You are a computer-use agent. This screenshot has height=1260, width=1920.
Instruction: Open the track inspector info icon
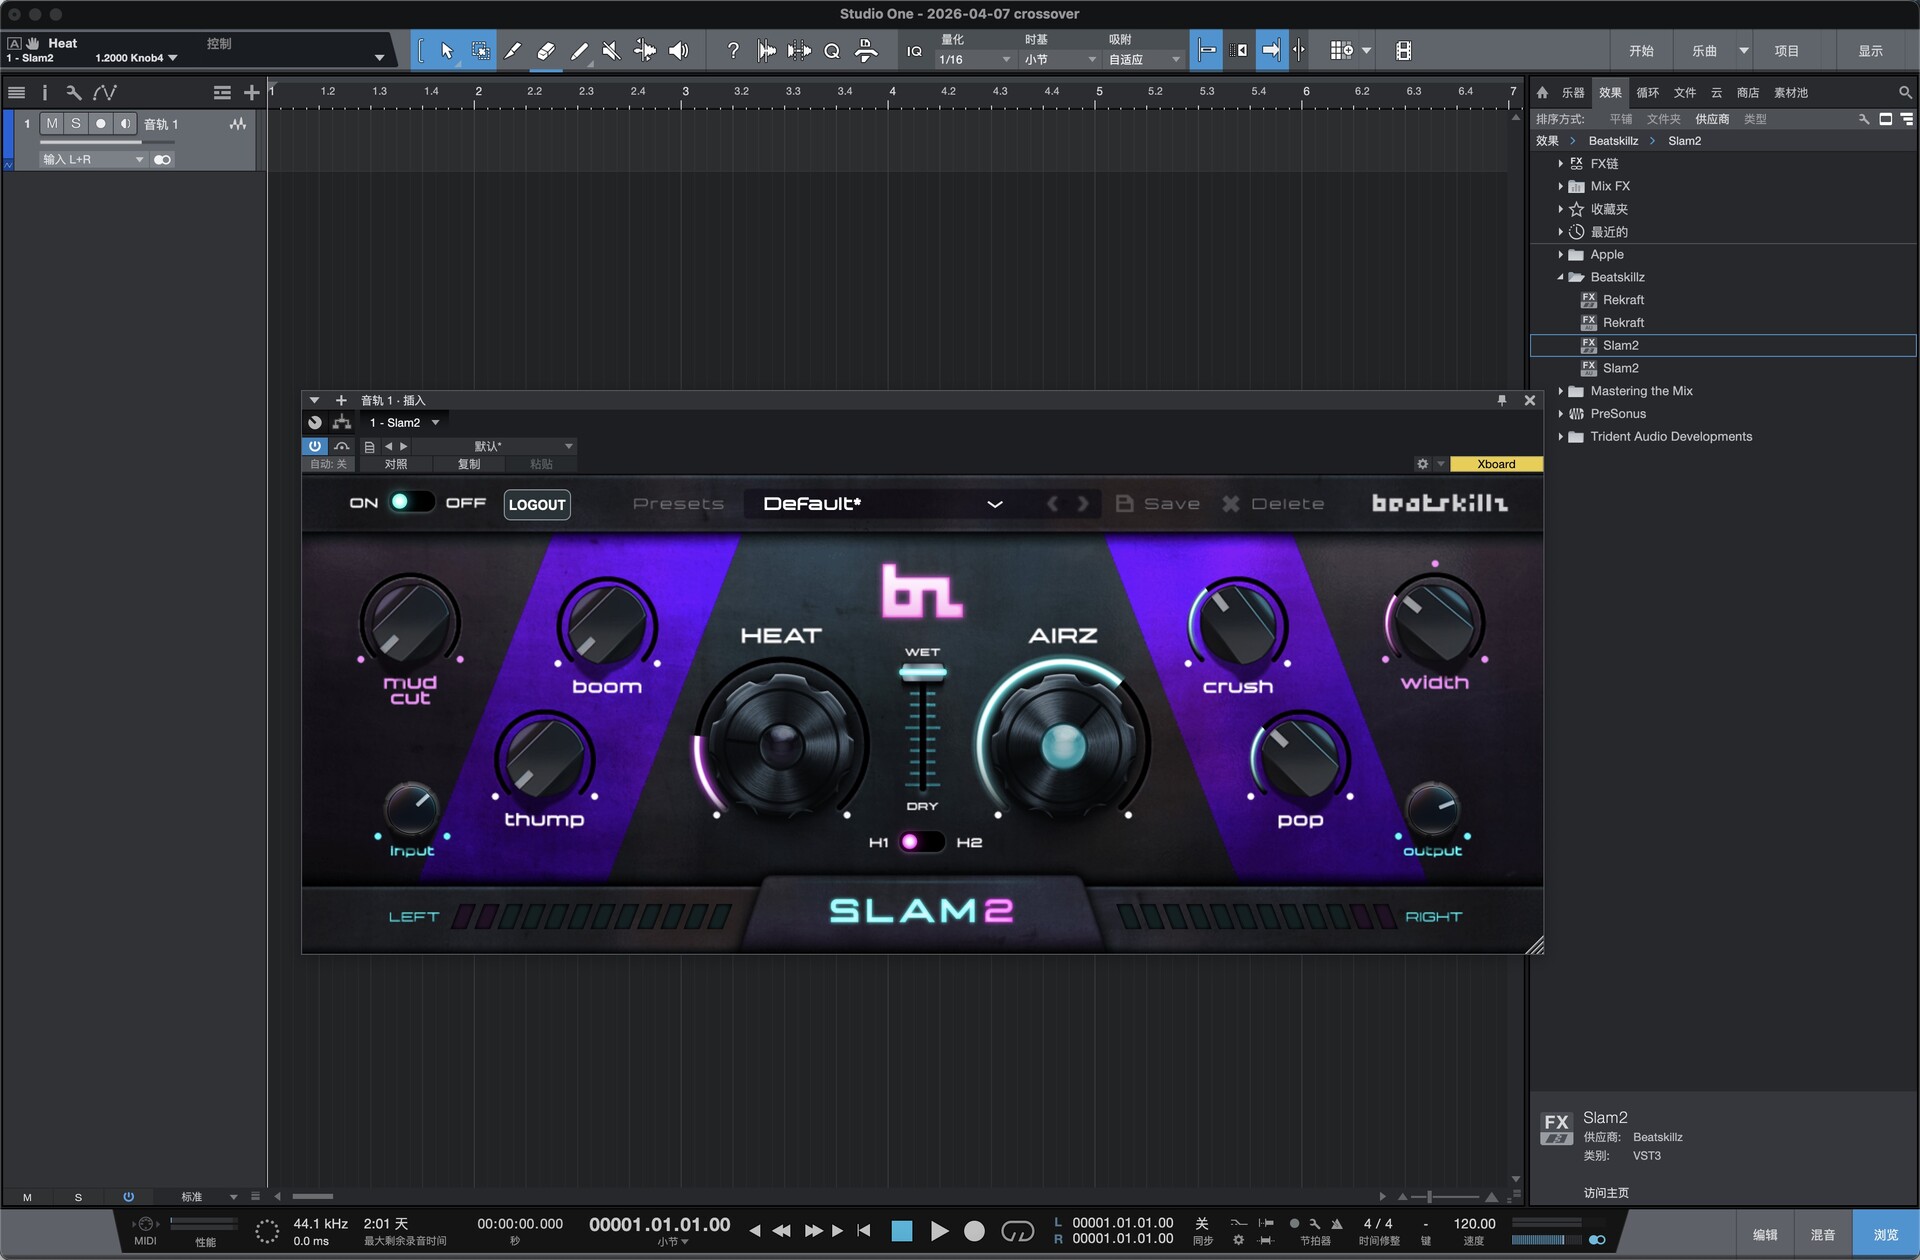44,93
